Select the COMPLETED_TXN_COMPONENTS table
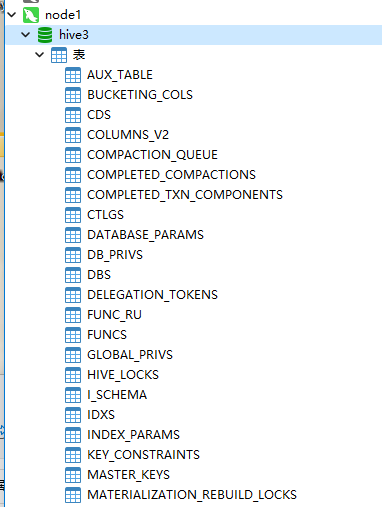The width and height of the screenshot is (382, 507). (x=185, y=195)
